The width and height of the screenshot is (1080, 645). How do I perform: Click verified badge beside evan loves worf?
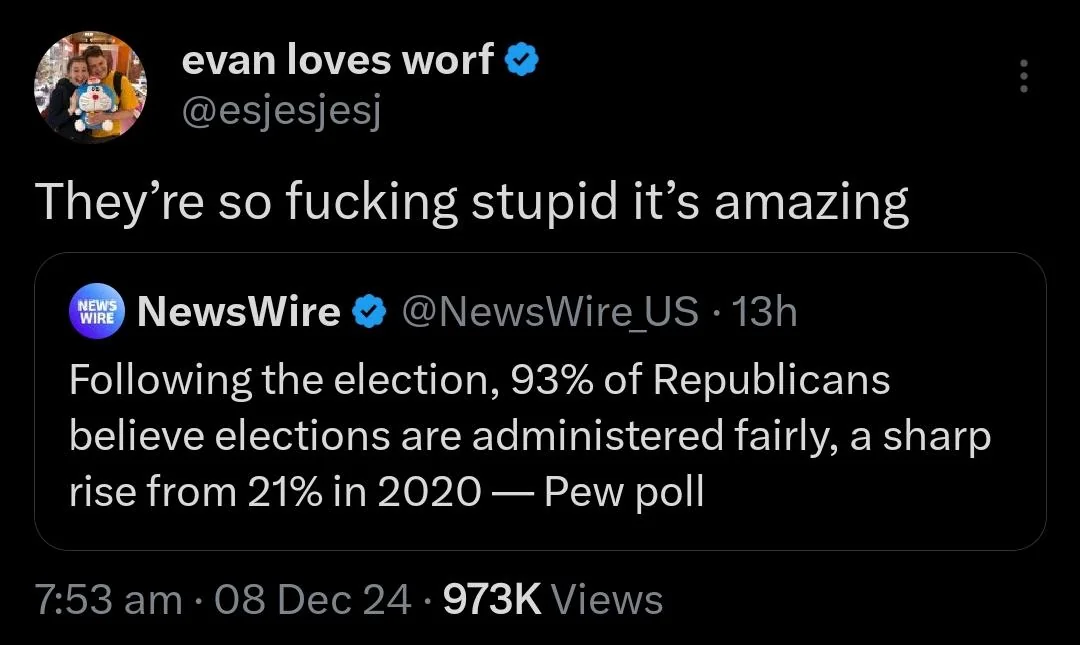523,62
